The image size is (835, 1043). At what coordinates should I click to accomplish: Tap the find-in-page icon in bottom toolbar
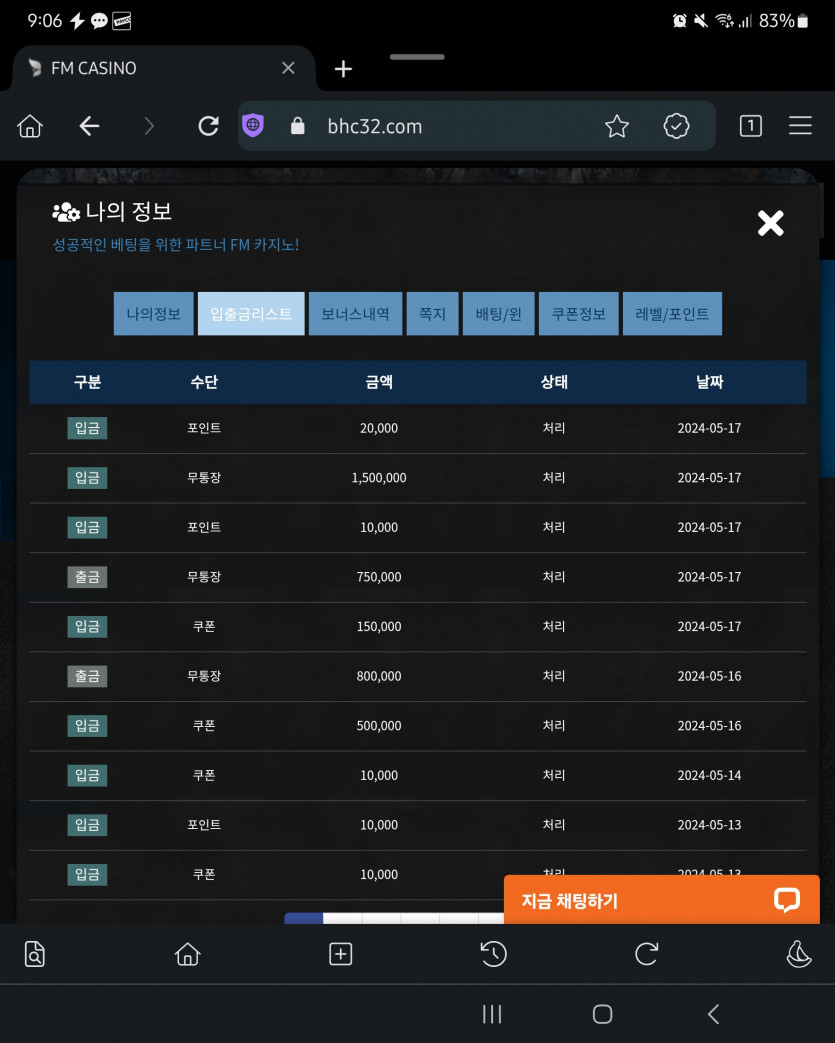pos(35,954)
